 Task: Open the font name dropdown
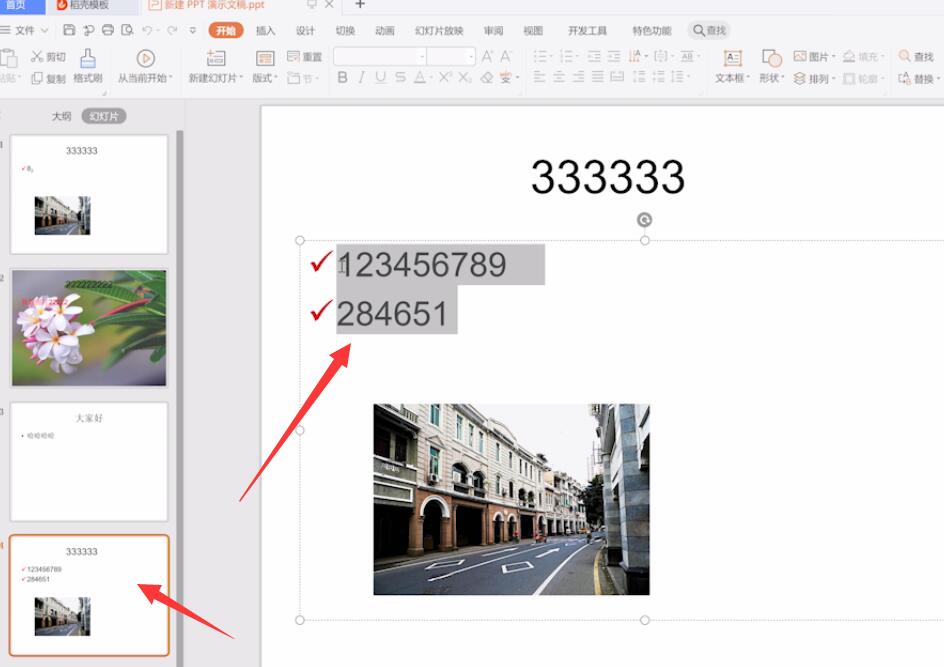click(423, 57)
